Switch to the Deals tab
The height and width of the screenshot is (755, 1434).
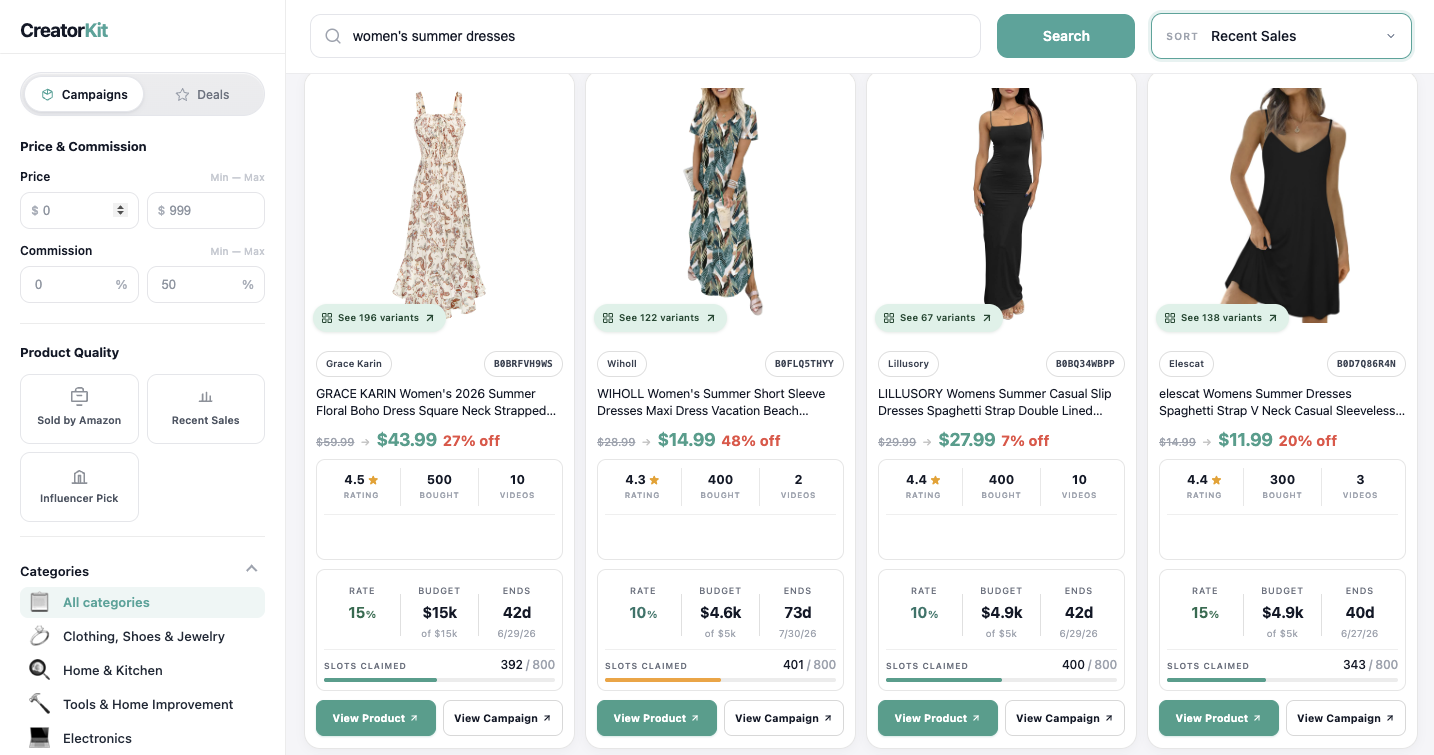point(203,94)
